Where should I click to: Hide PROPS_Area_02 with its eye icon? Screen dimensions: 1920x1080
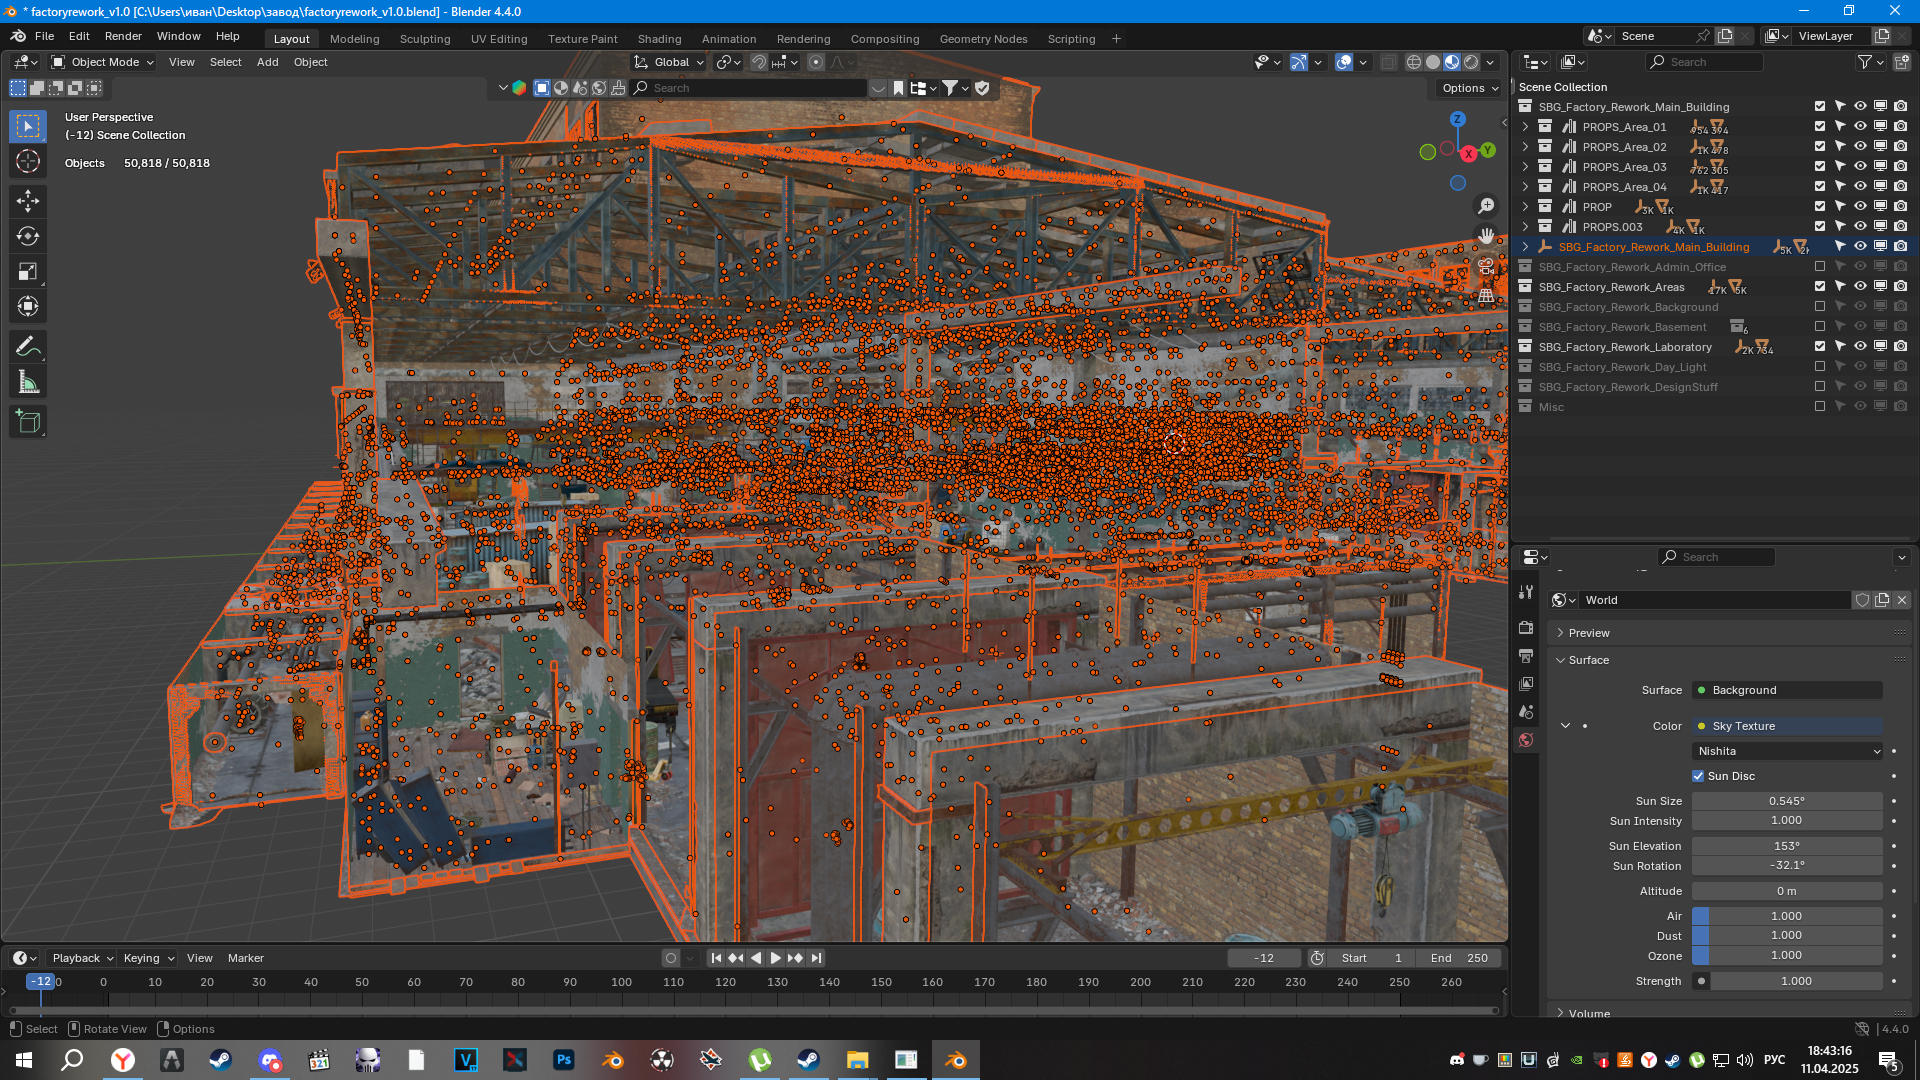1860,147
